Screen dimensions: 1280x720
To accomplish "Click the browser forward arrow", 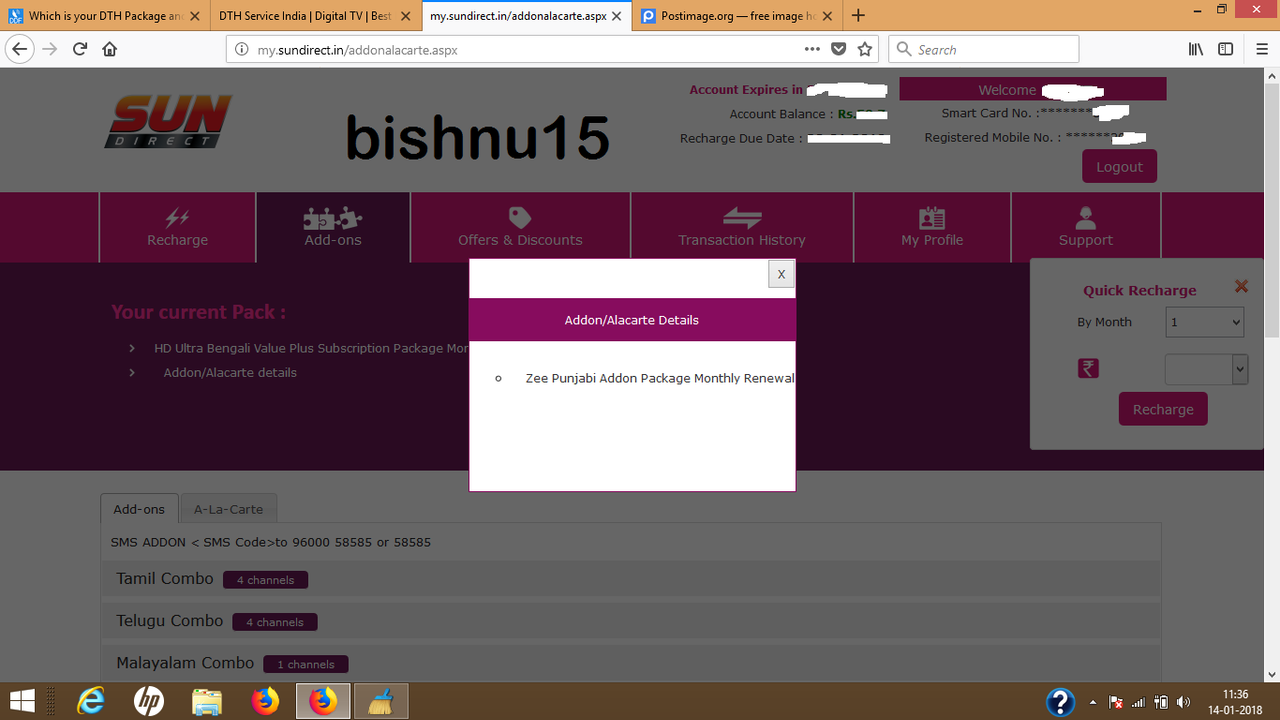I will [x=50, y=49].
